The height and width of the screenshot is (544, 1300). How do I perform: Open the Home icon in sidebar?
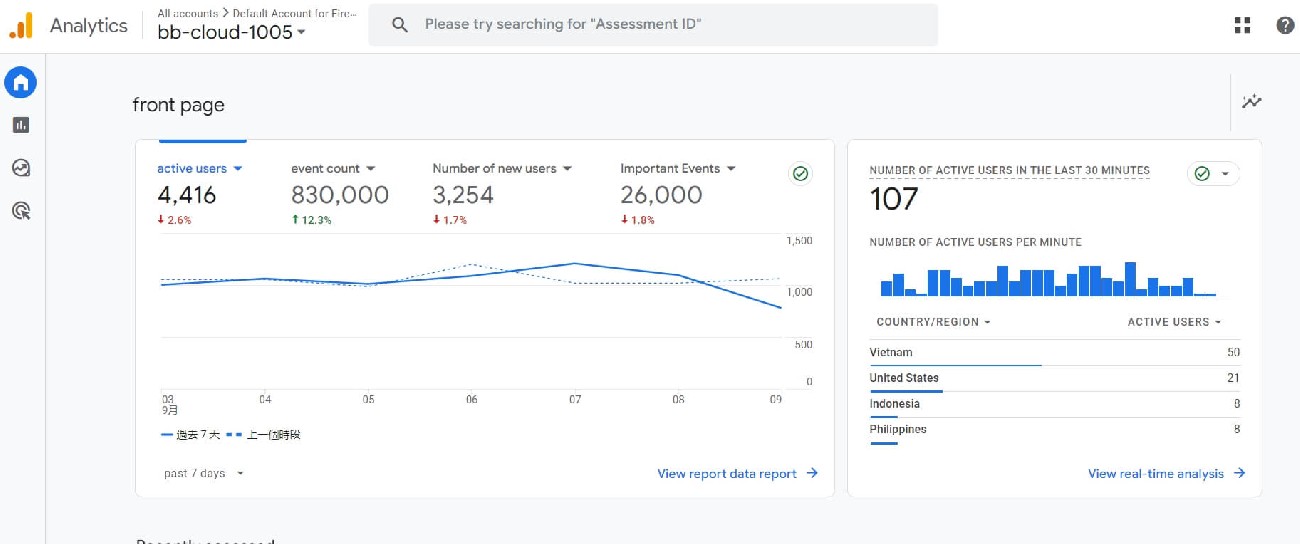click(x=21, y=82)
